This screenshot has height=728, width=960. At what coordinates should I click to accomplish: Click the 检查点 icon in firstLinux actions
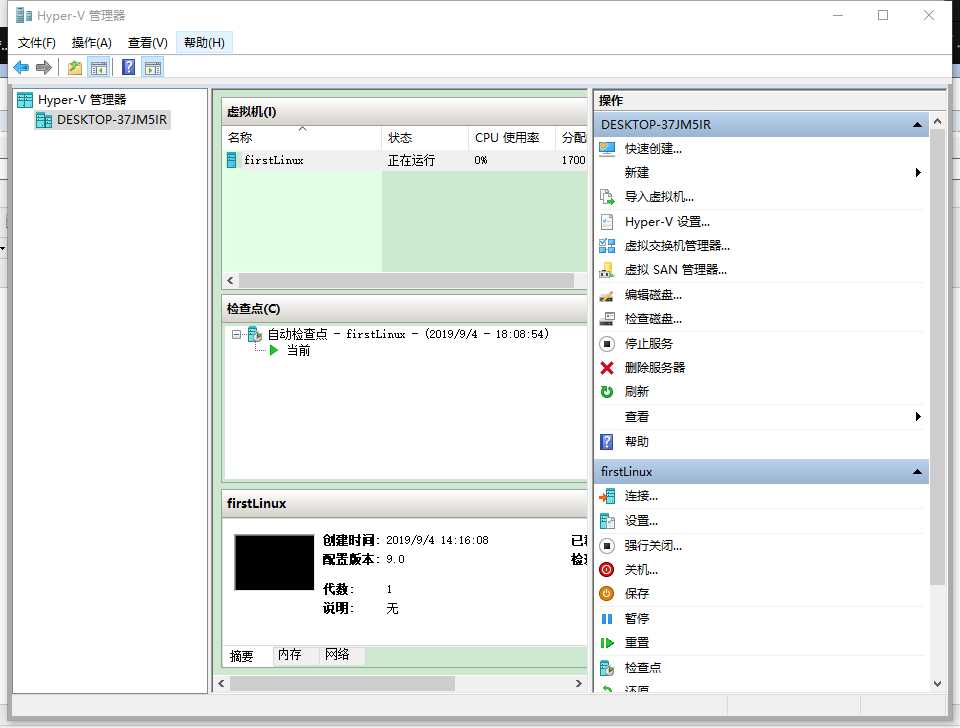(607, 668)
